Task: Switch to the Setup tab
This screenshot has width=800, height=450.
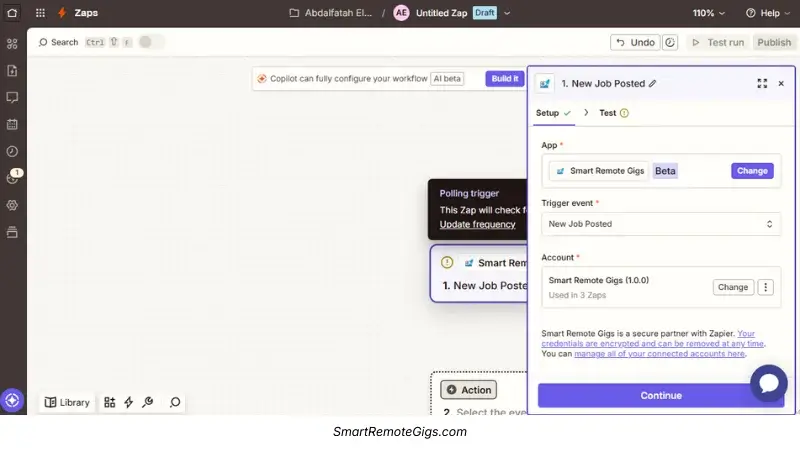Action: 554,113
